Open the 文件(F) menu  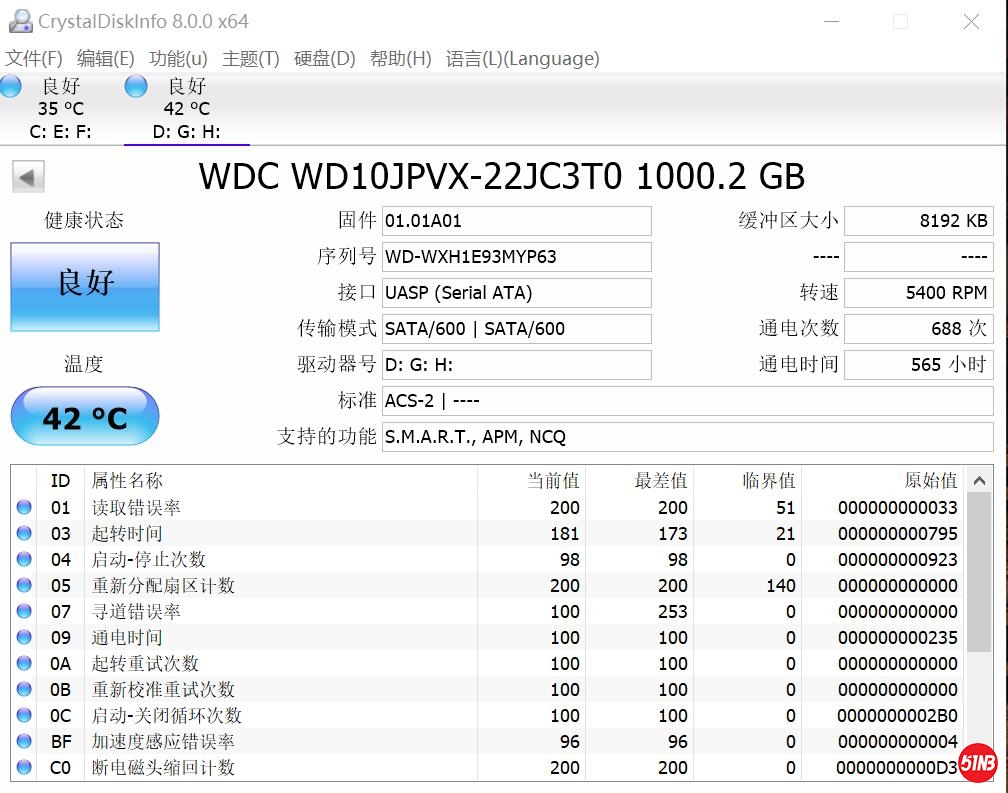[x=34, y=58]
